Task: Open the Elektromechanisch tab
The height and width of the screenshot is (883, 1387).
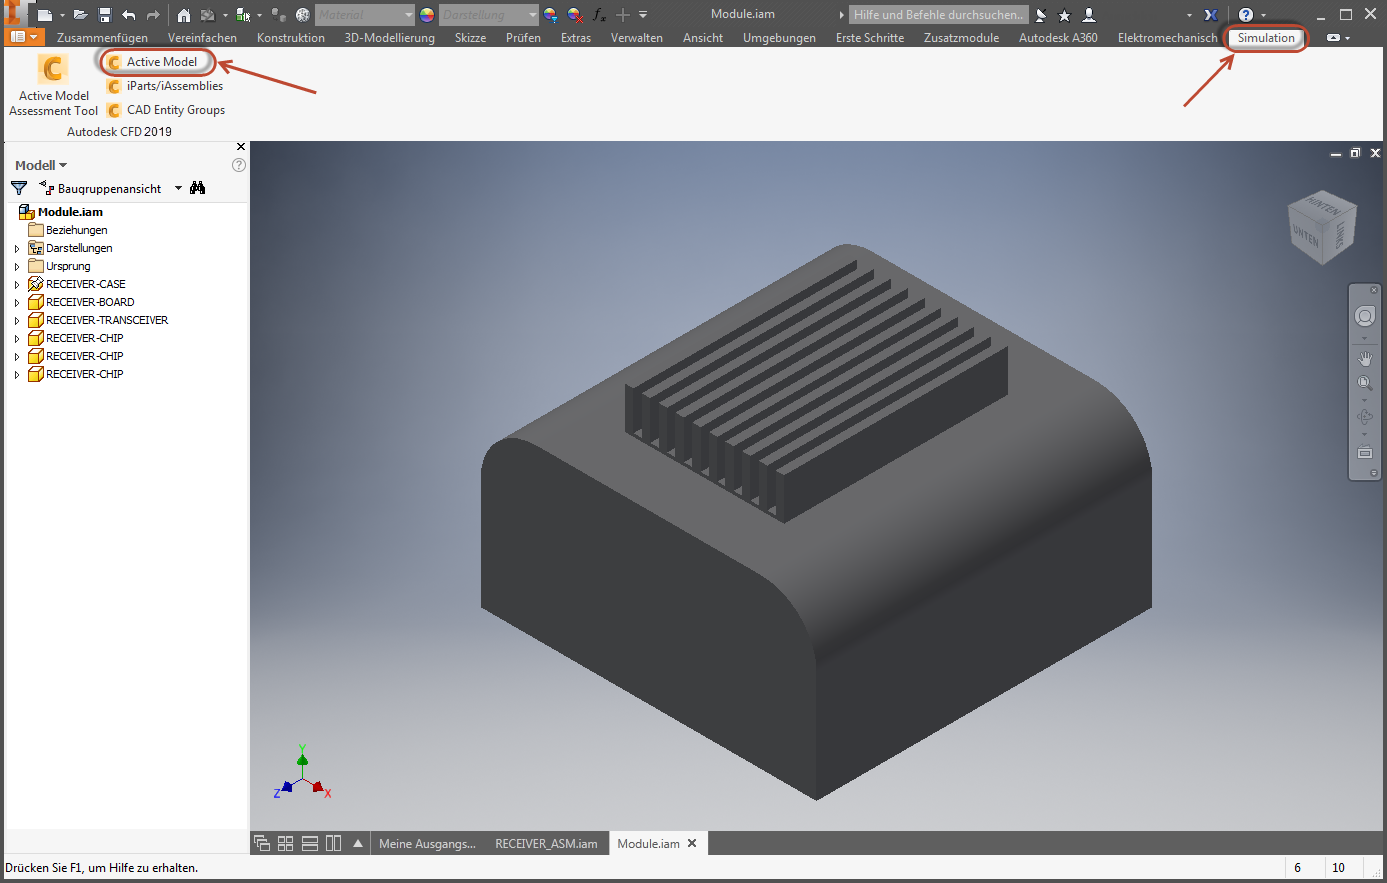Action: tap(1168, 38)
